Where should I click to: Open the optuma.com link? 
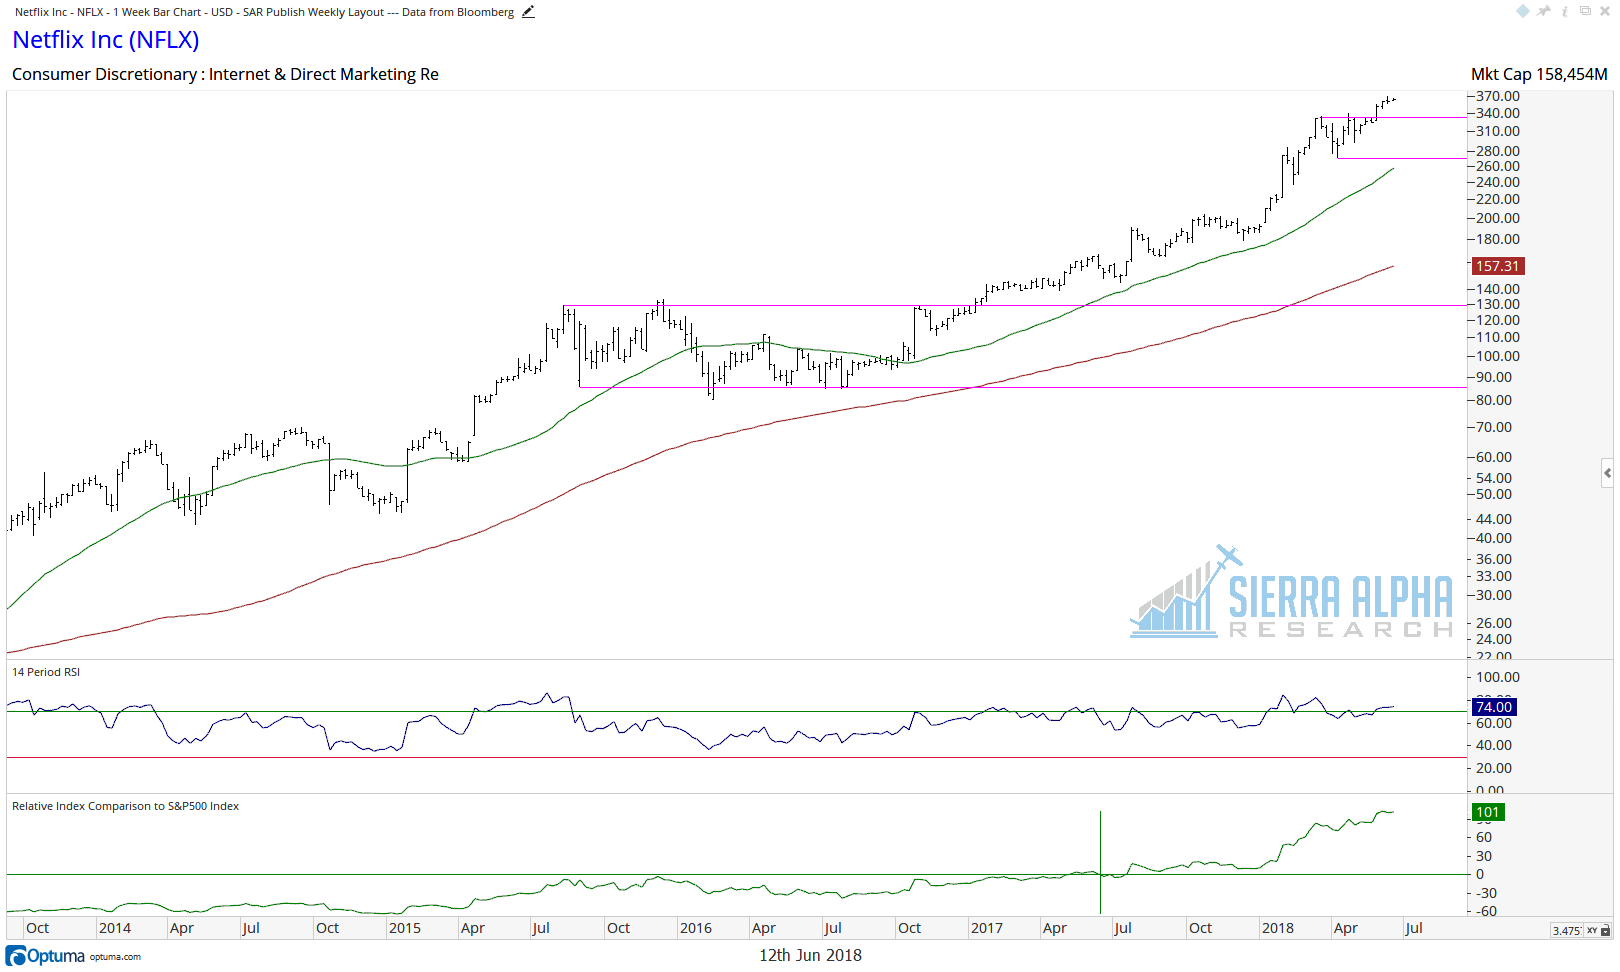click(115, 957)
